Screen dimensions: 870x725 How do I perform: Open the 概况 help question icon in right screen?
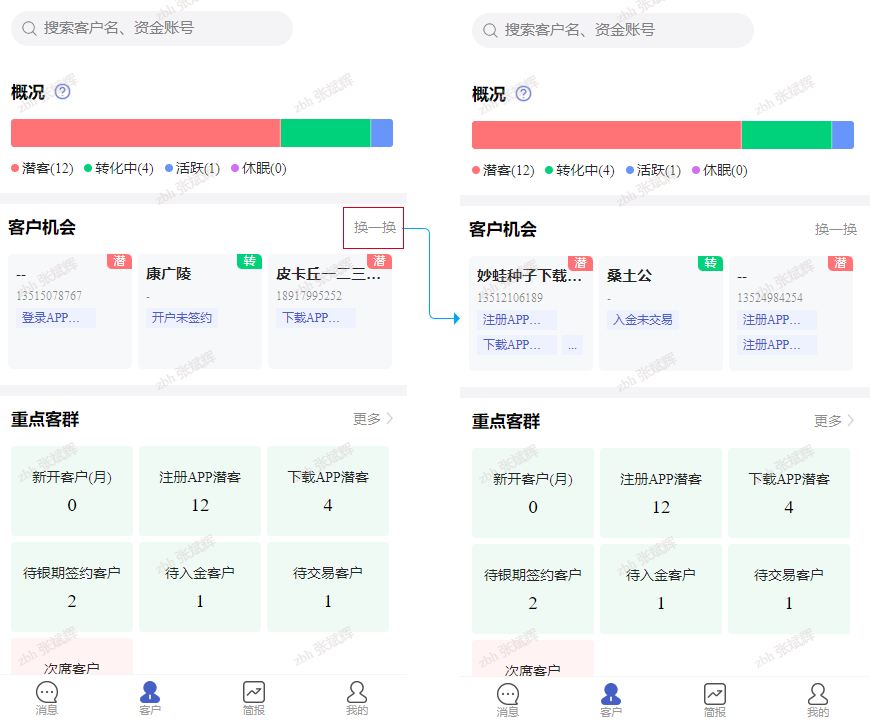coord(523,94)
